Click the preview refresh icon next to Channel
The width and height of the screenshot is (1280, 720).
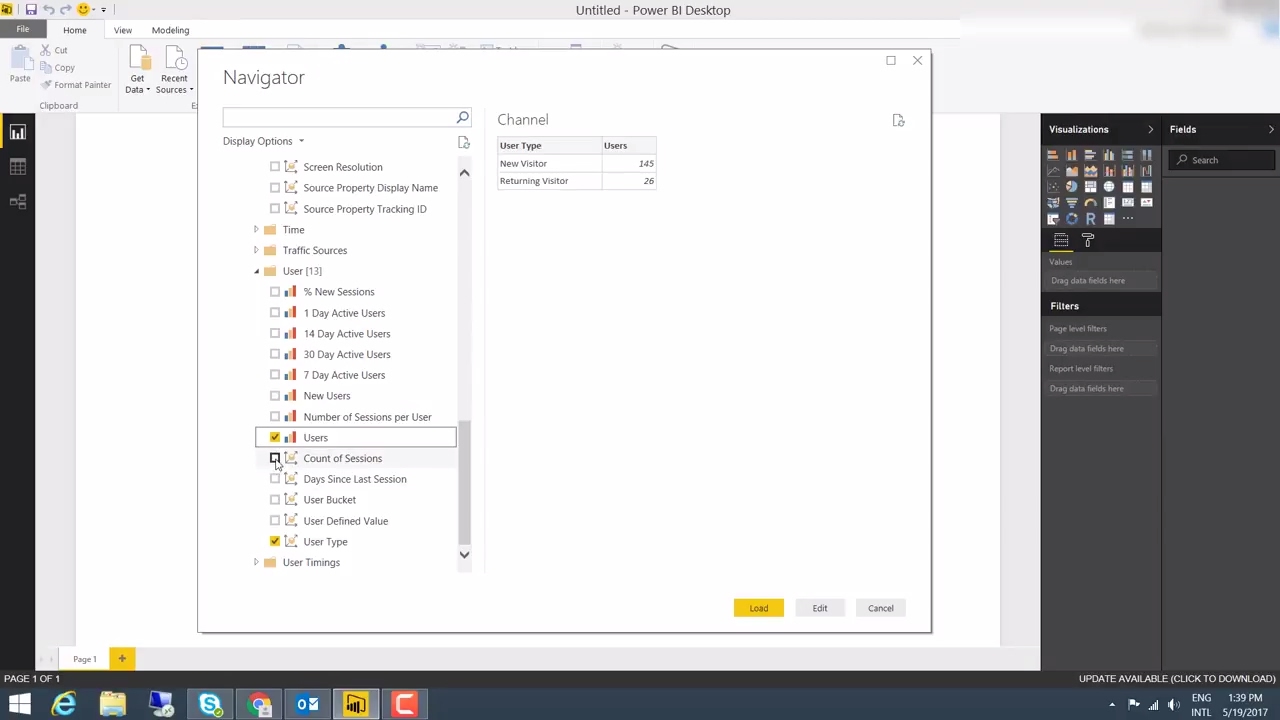point(898,120)
